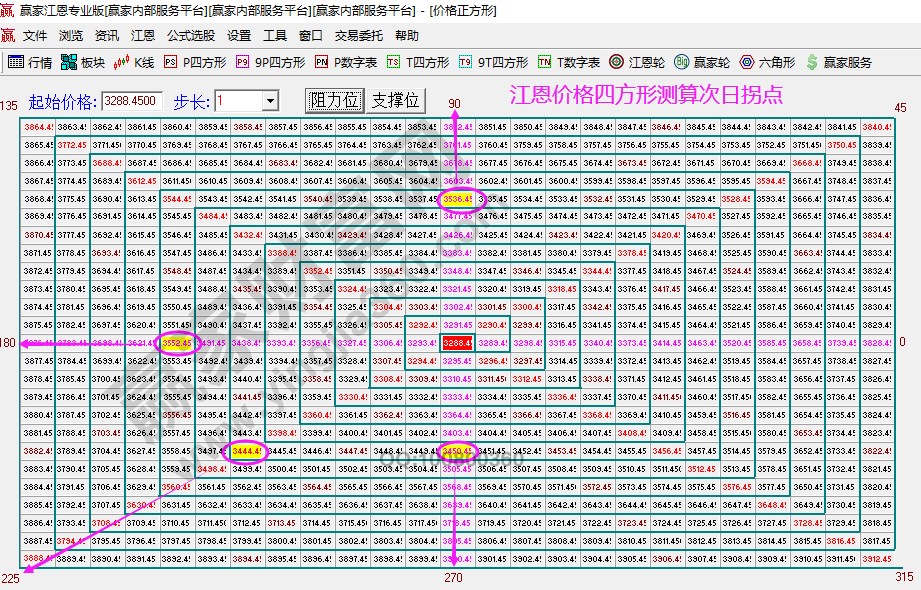
Task: Select the highlighted center price cell 3288.45
Action: [456, 343]
